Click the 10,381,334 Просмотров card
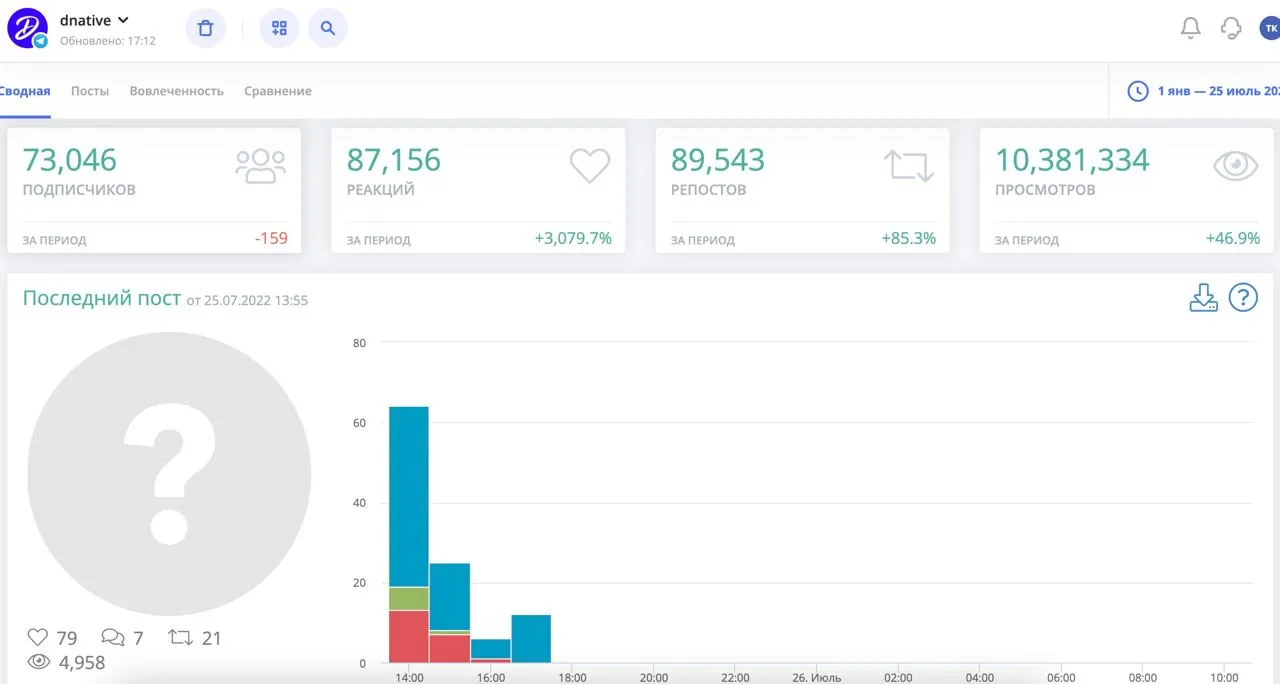This screenshot has height=684, width=1280. pyautogui.click(x=1126, y=190)
